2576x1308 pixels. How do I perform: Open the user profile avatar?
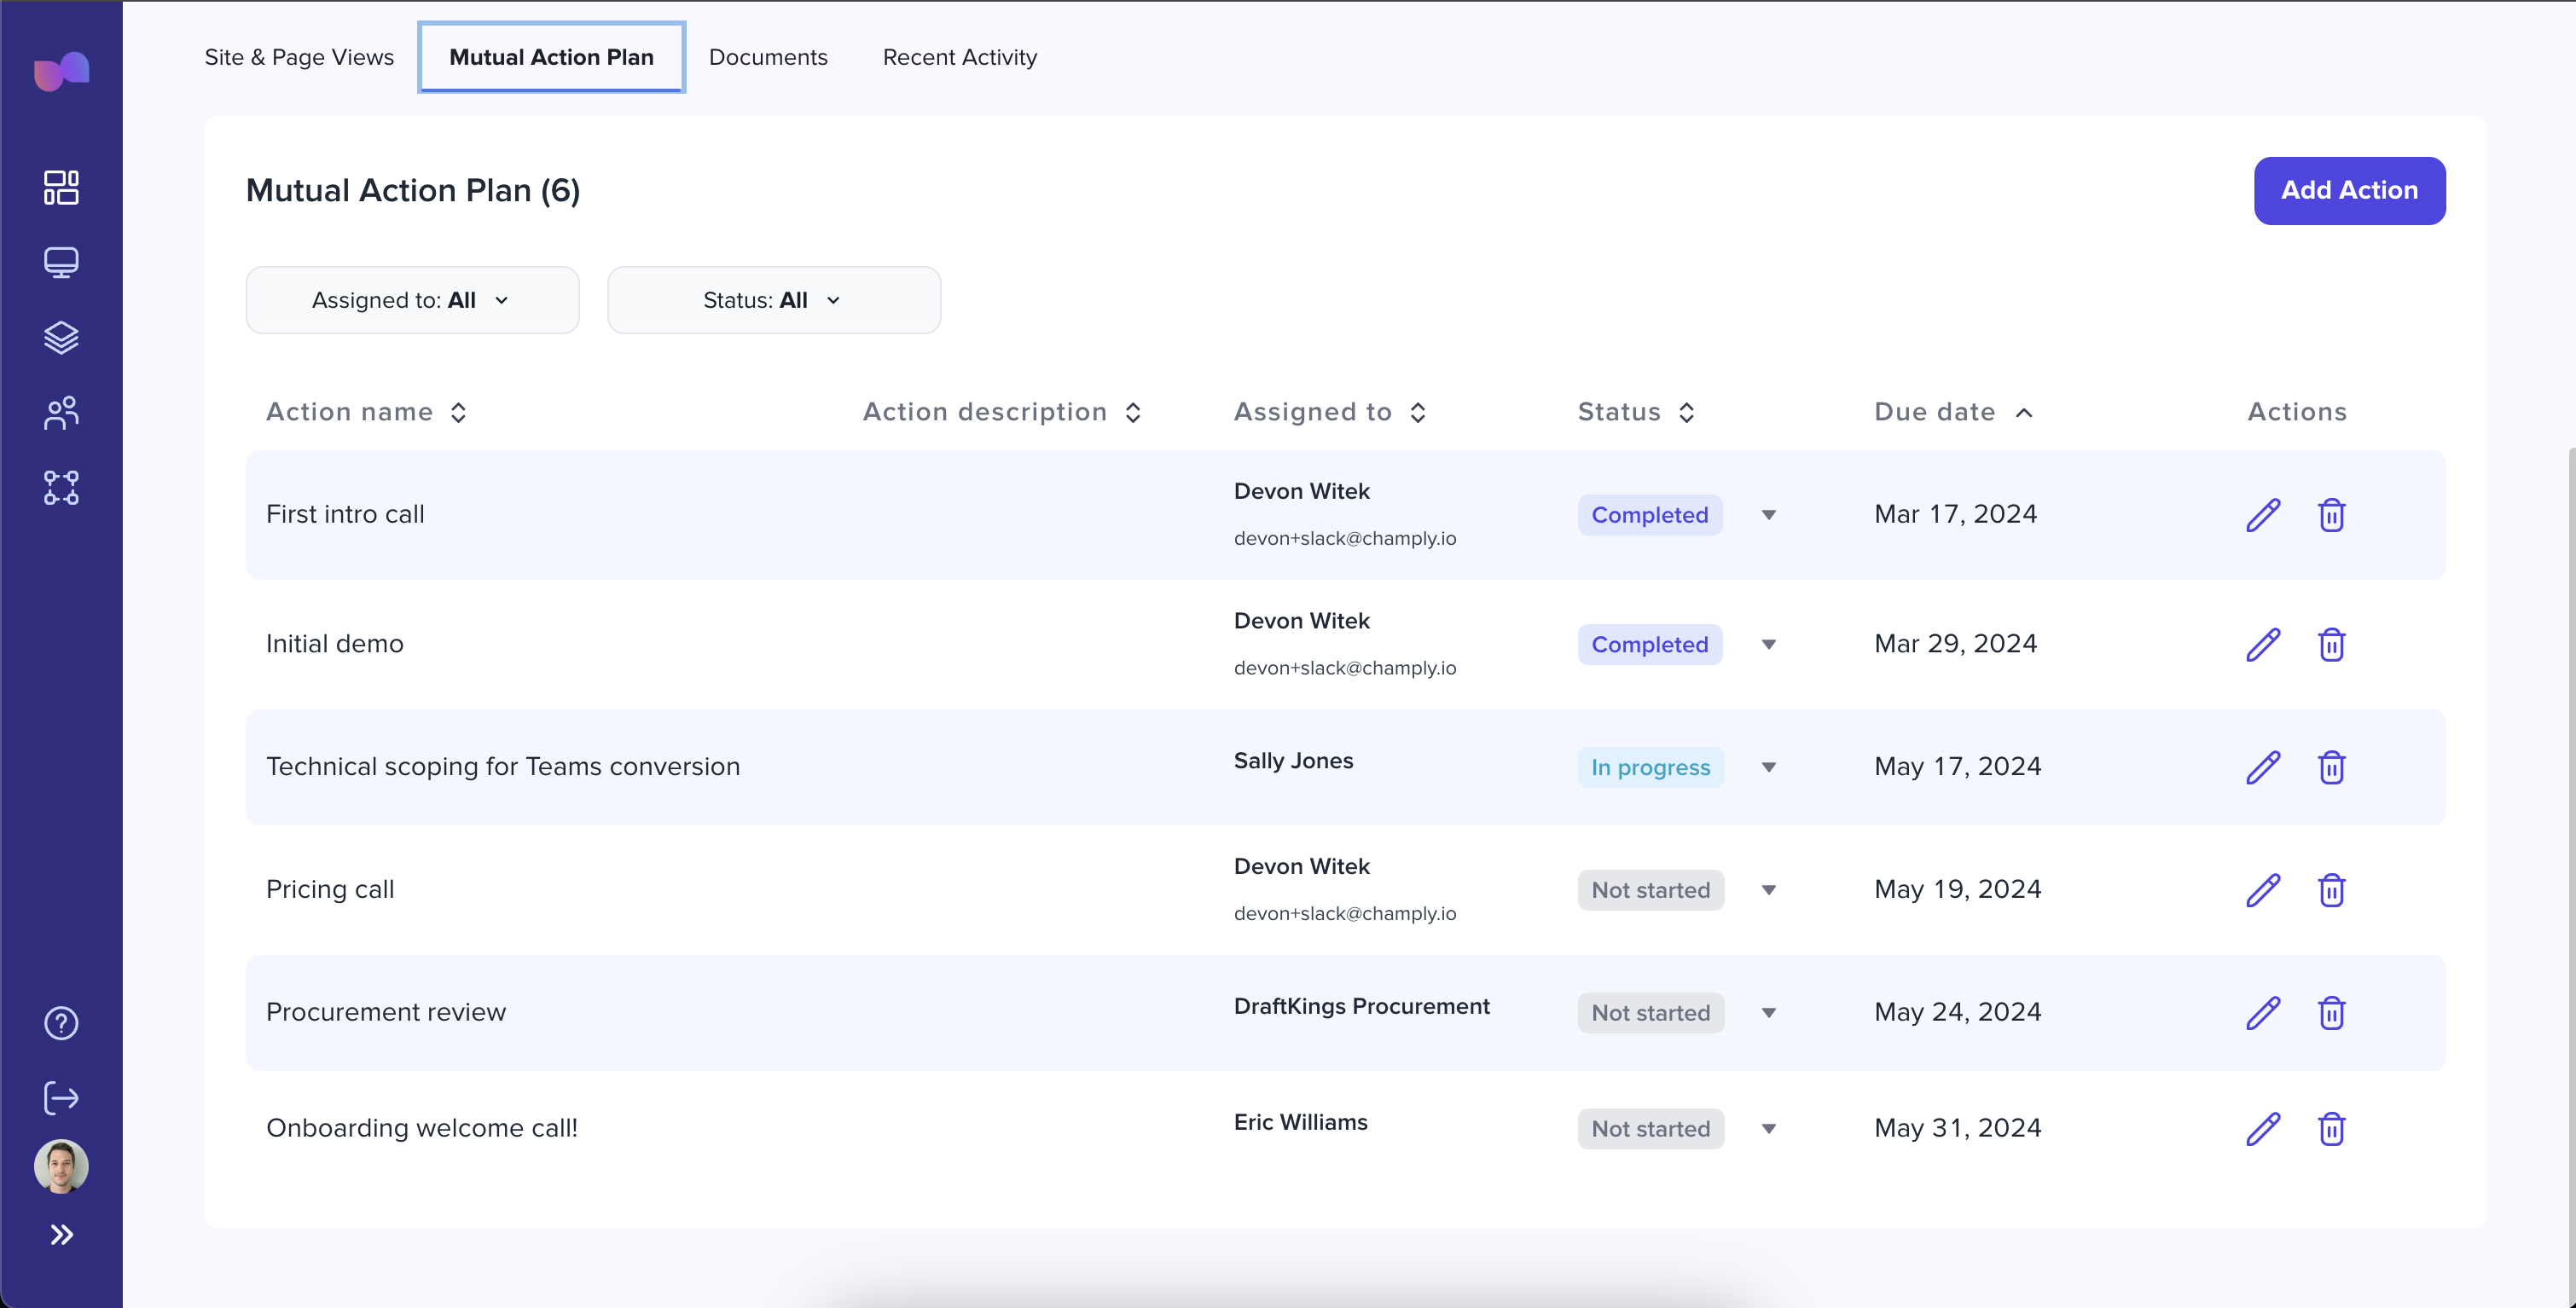[61, 1166]
